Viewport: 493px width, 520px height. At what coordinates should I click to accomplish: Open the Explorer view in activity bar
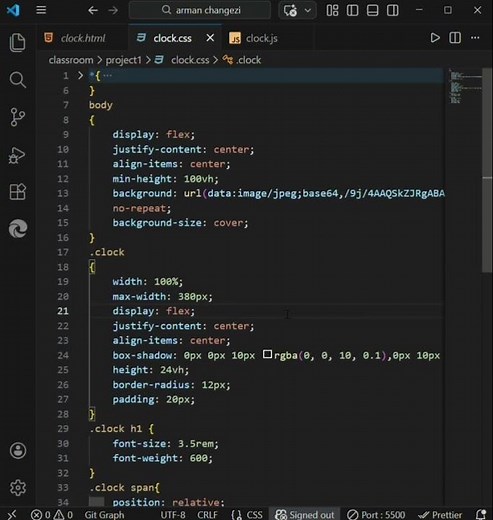[x=17, y=42]
